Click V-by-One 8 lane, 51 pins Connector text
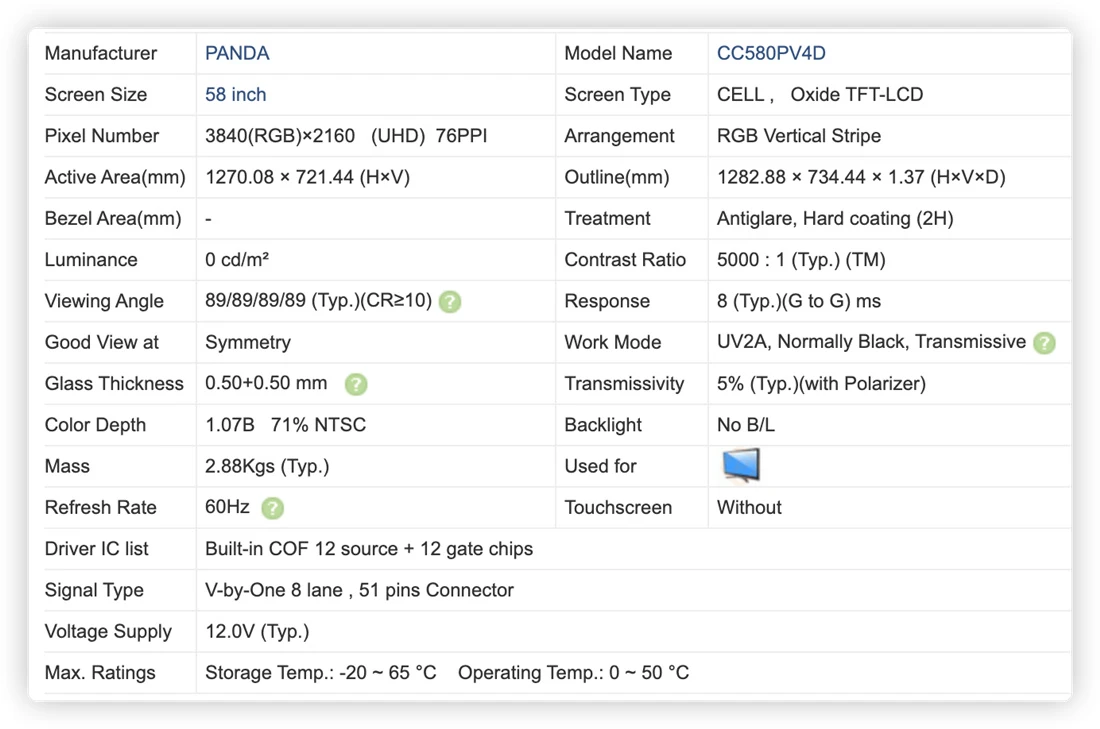 pyautogui.click(x=359, y=591)
